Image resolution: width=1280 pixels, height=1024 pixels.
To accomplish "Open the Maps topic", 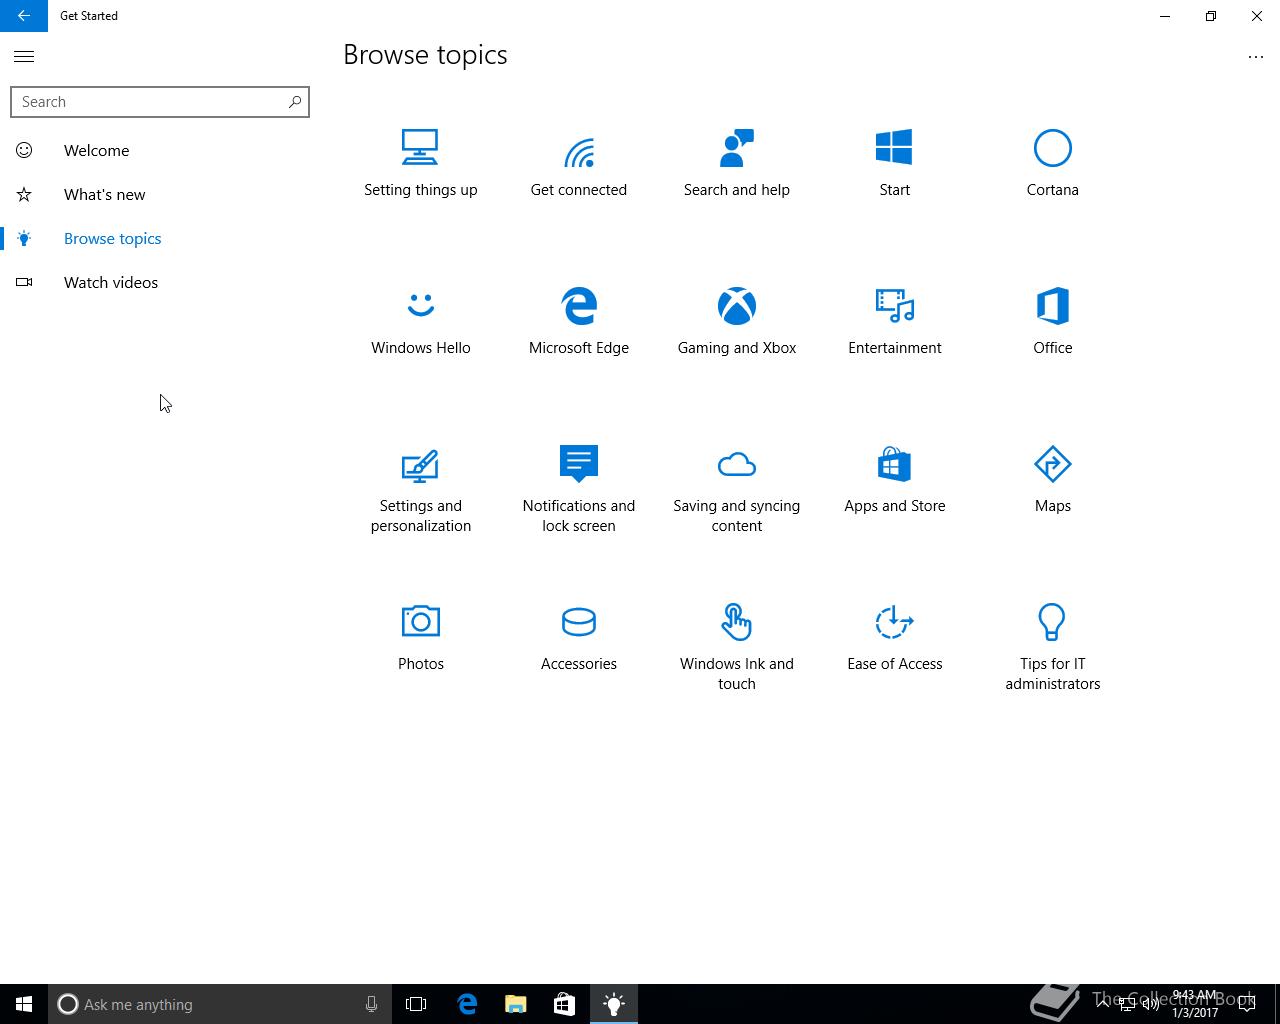I will 1052,480.
